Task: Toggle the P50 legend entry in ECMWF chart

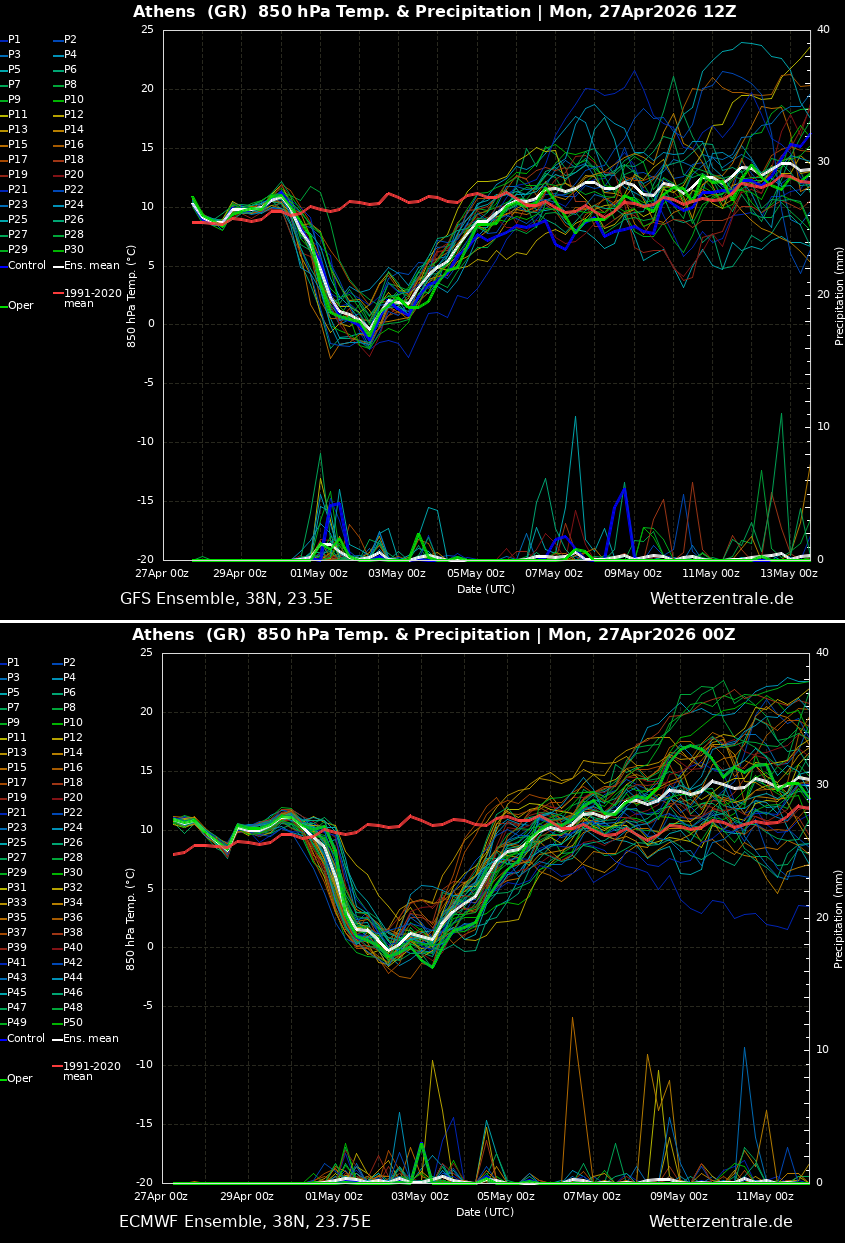Action: (73, 1023)
